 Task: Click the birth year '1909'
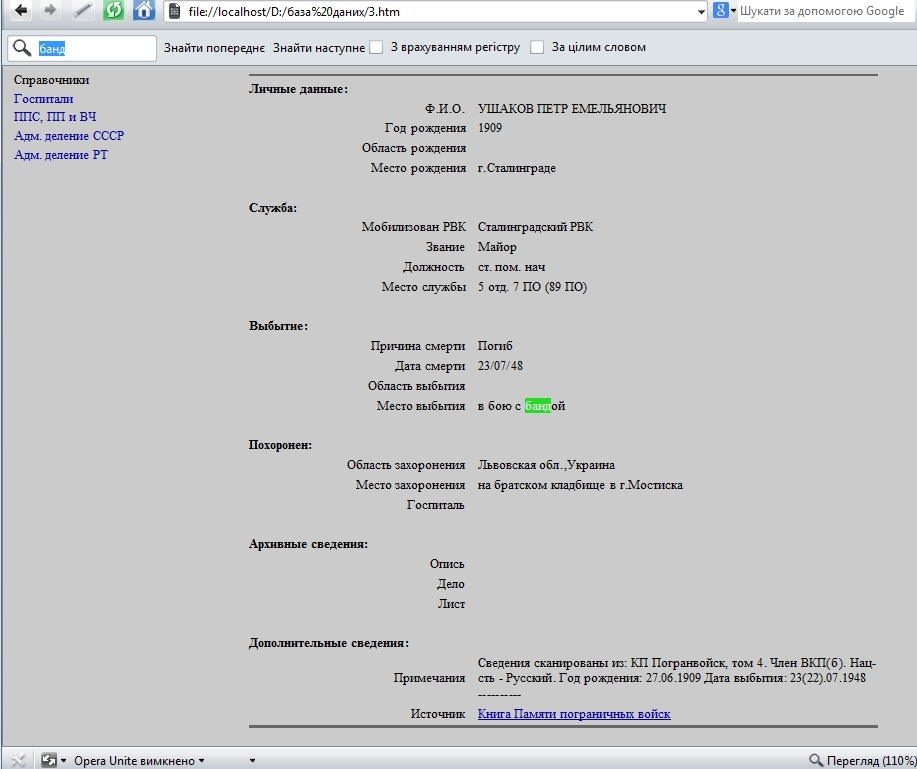pyautogui.click(x=489, y=128)
